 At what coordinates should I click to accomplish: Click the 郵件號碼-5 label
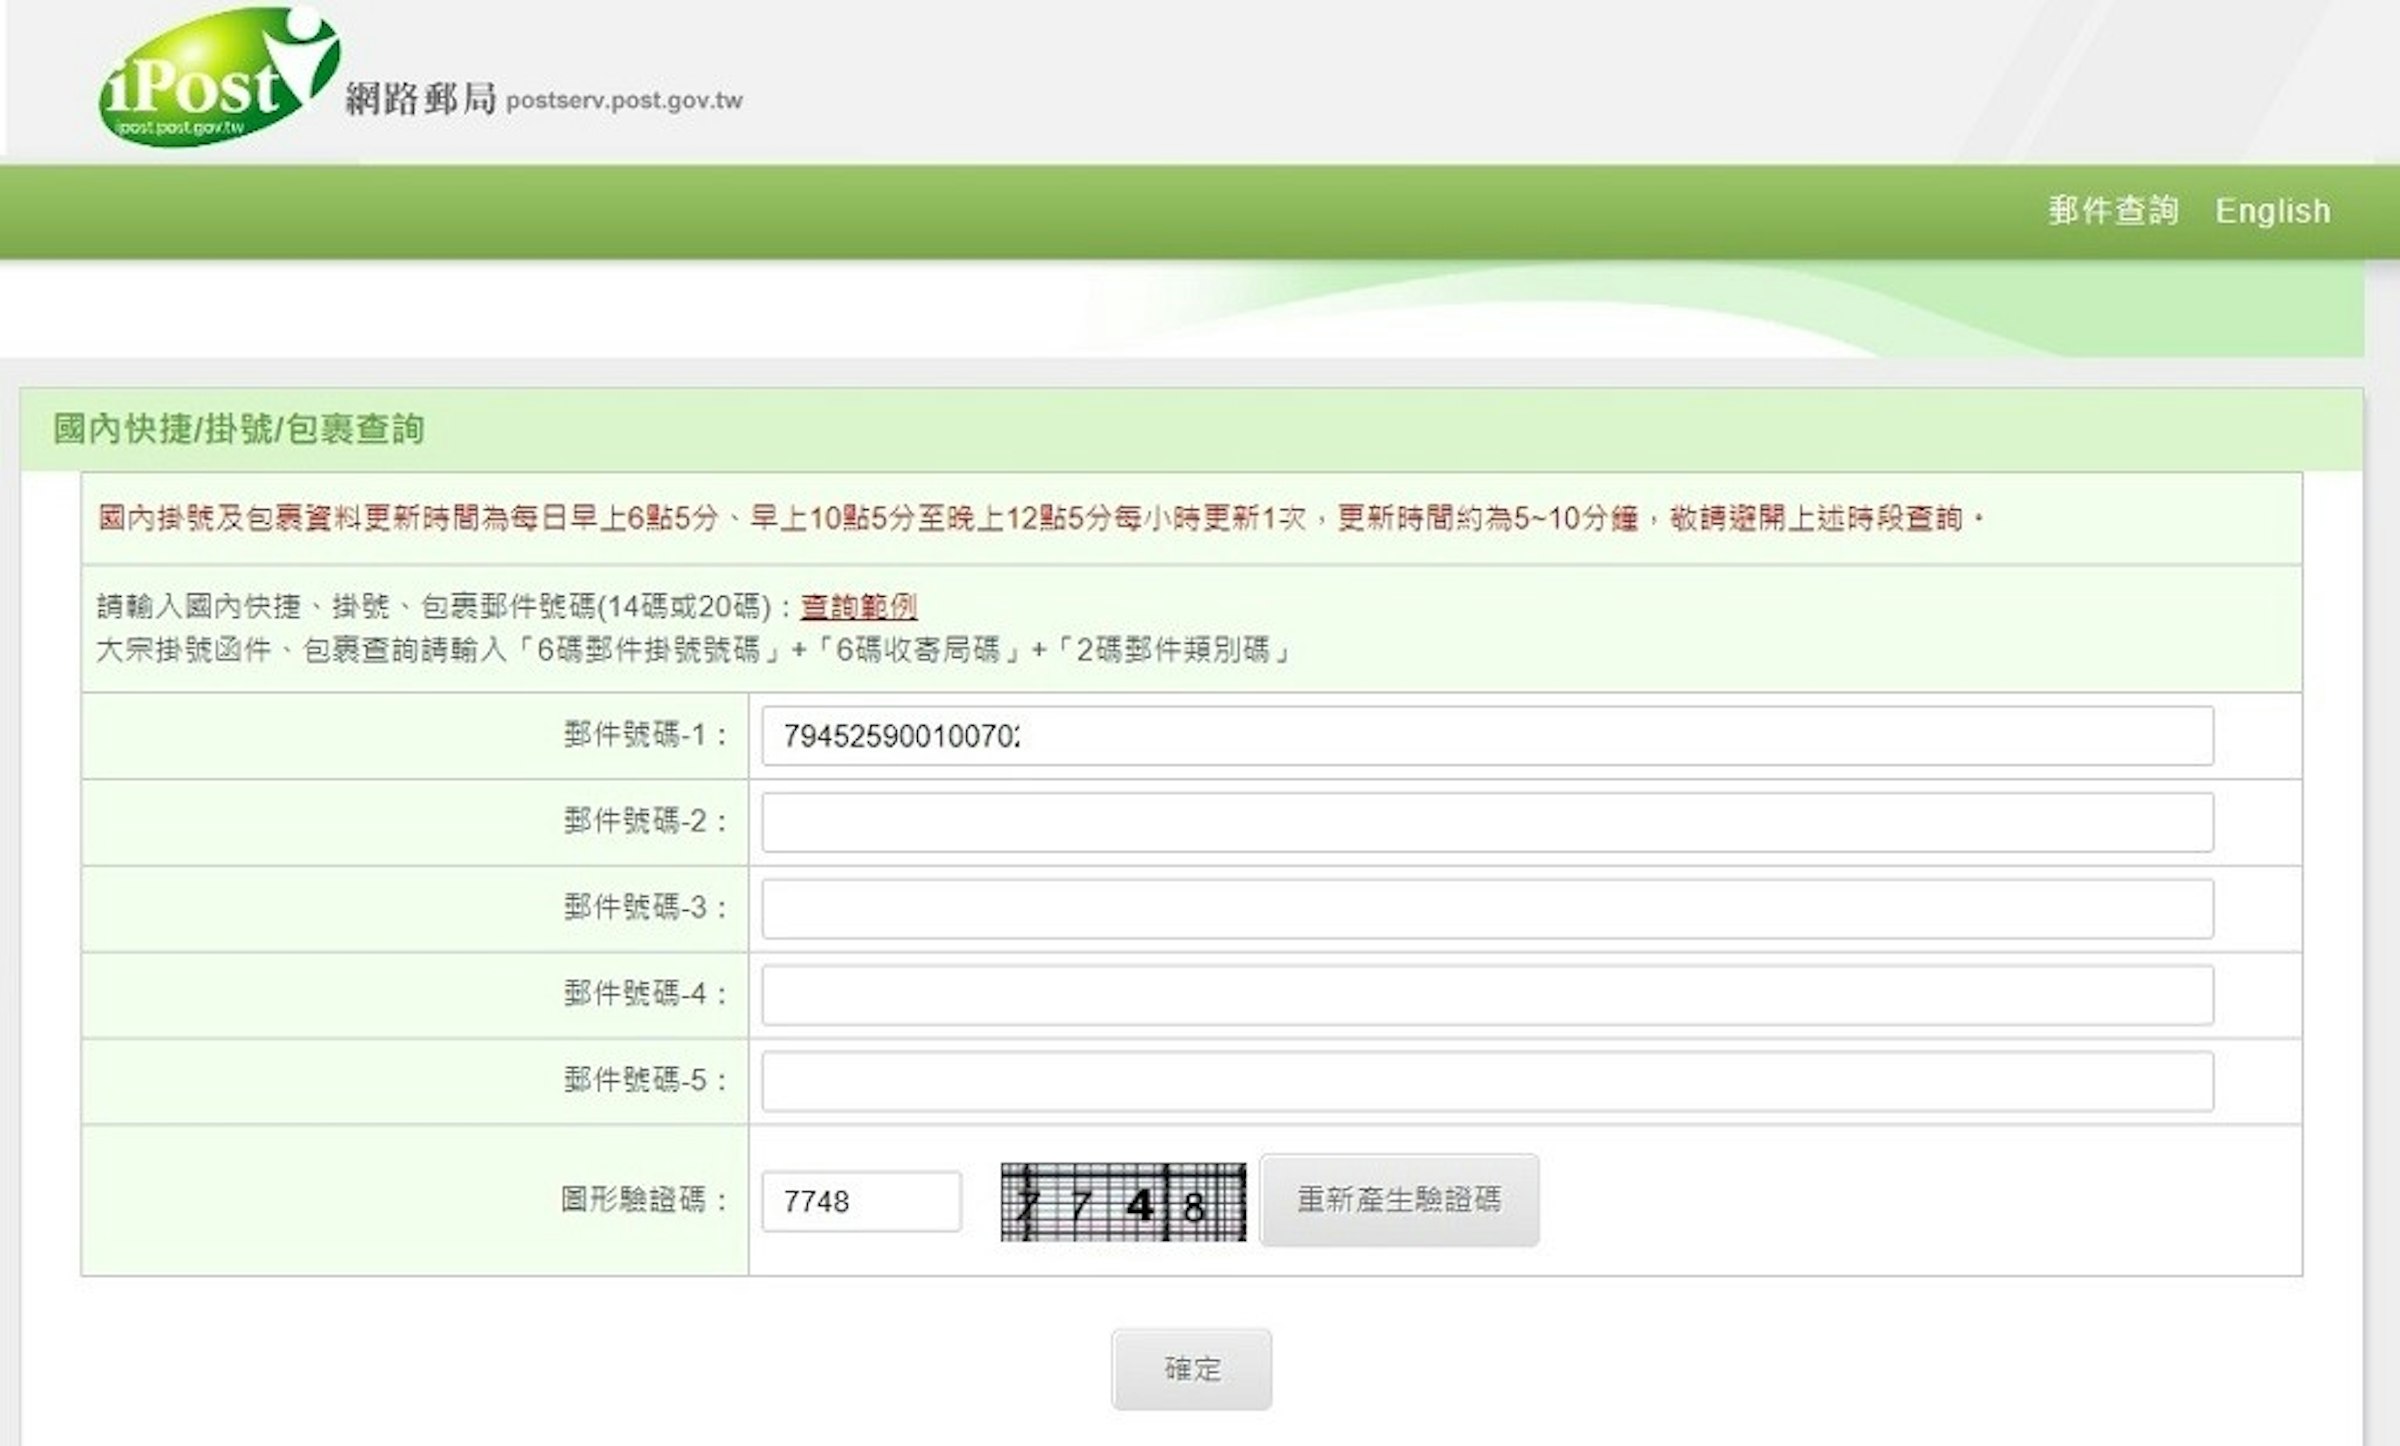point(646,1080)
